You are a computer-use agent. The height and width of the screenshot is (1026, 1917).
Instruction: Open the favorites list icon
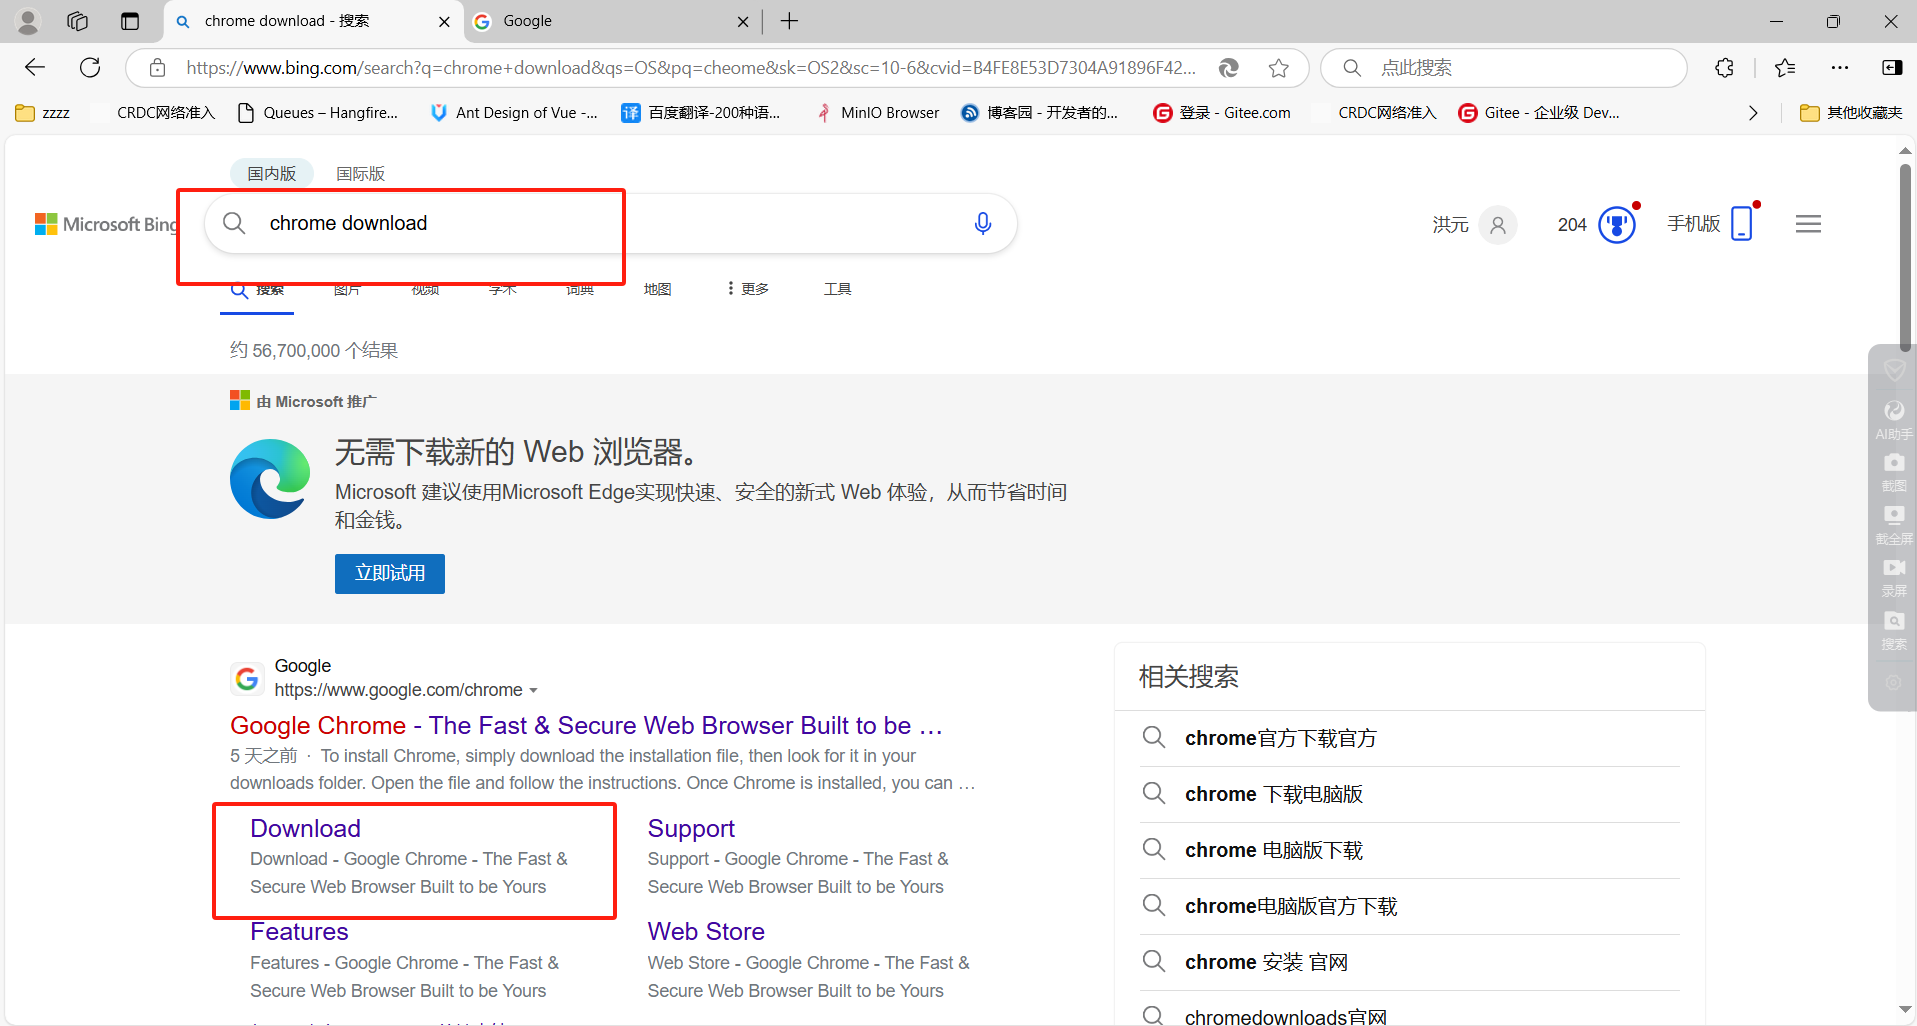(x=1785, y=68)
